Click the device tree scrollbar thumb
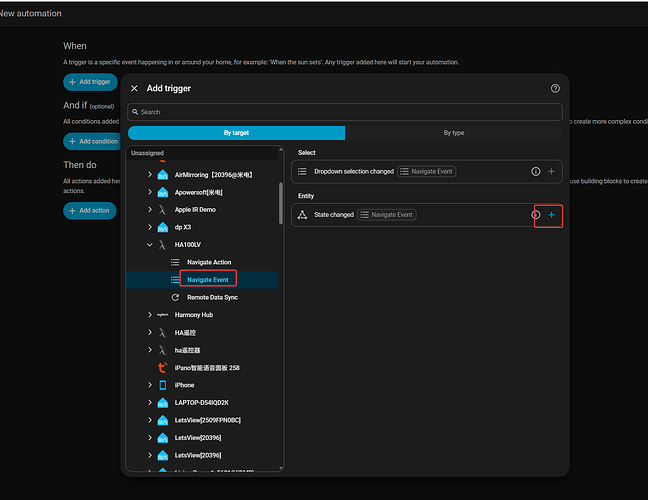The width and height of the screenshot is (648, 500). [x=281, y=203]
